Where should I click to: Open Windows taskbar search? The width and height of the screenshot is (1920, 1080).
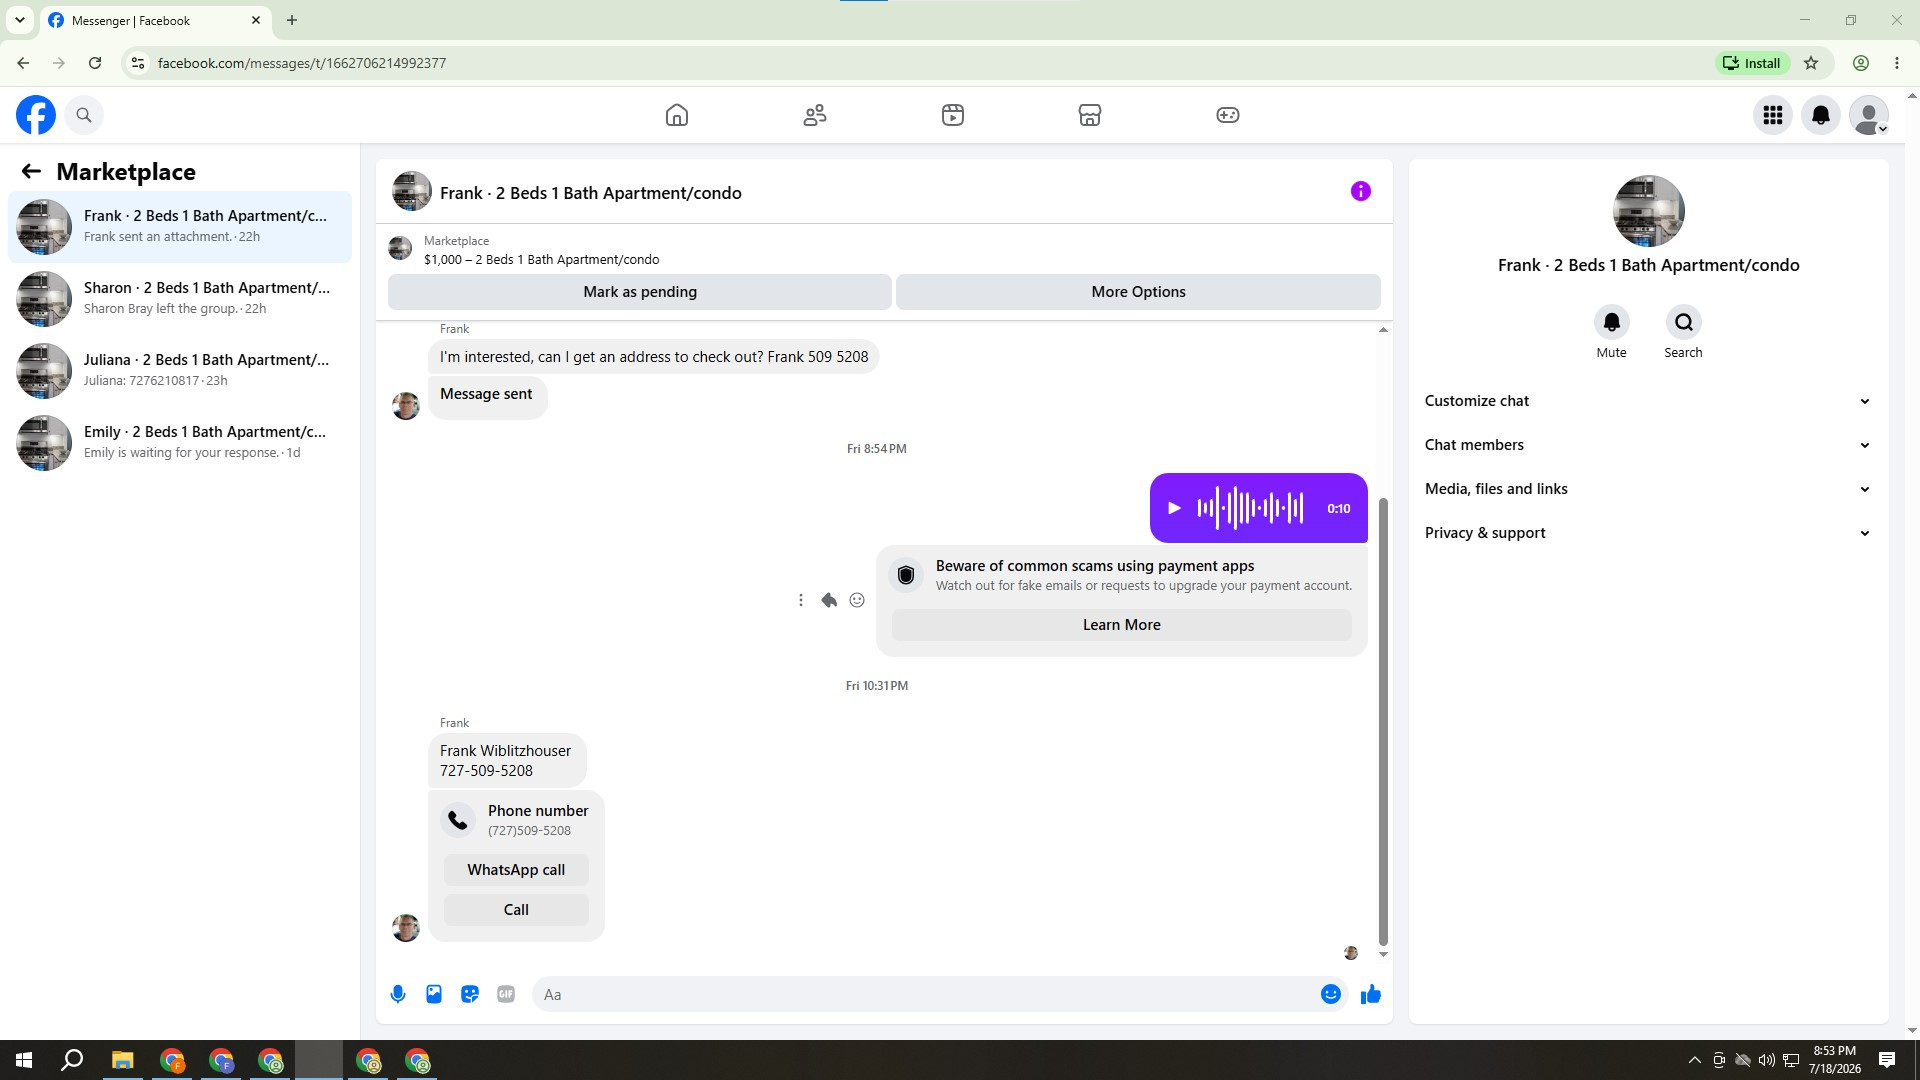click(72, 1061)
